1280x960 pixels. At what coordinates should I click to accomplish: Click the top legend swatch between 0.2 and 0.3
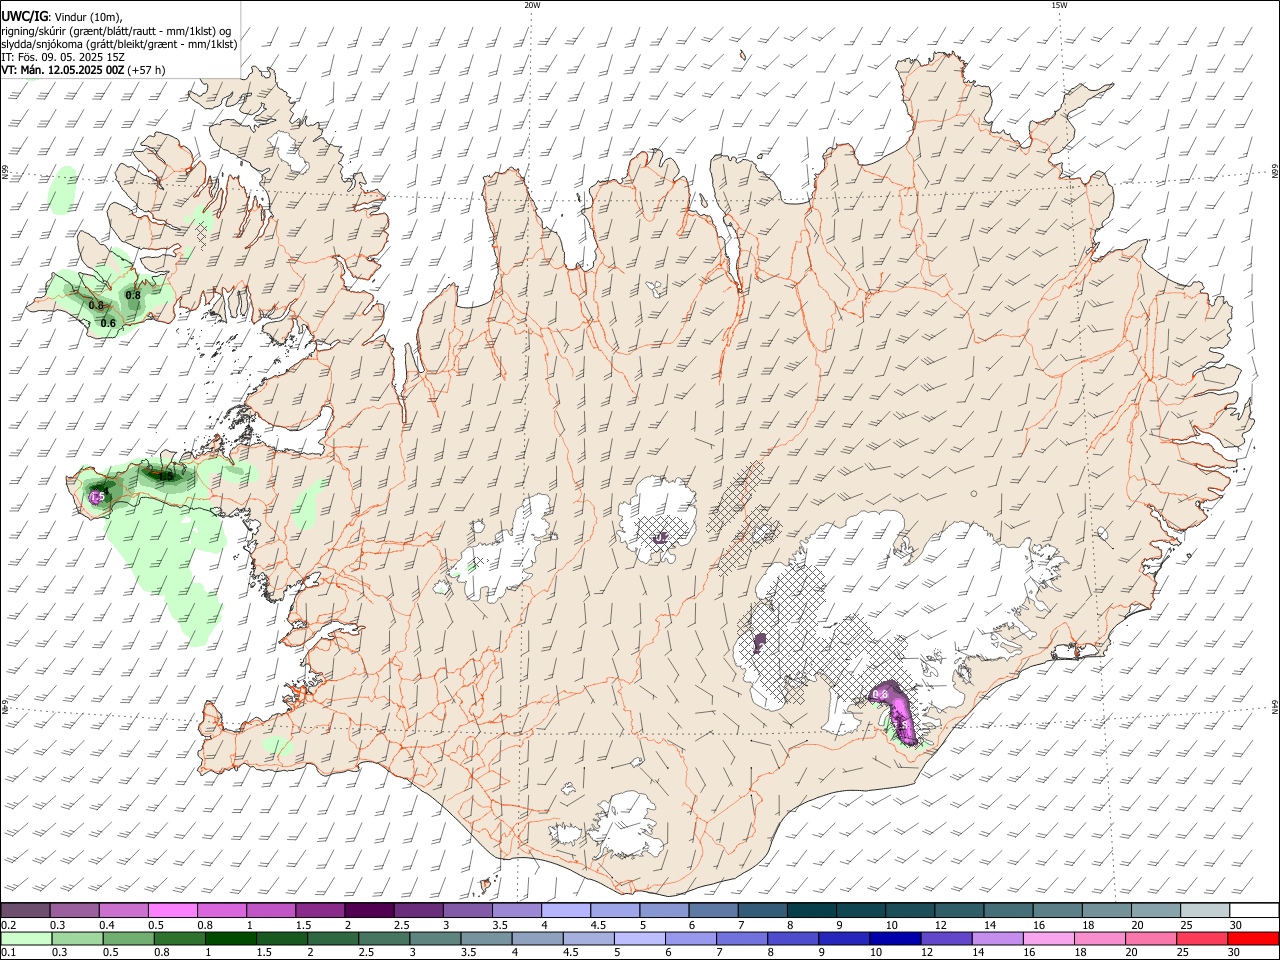26,911
